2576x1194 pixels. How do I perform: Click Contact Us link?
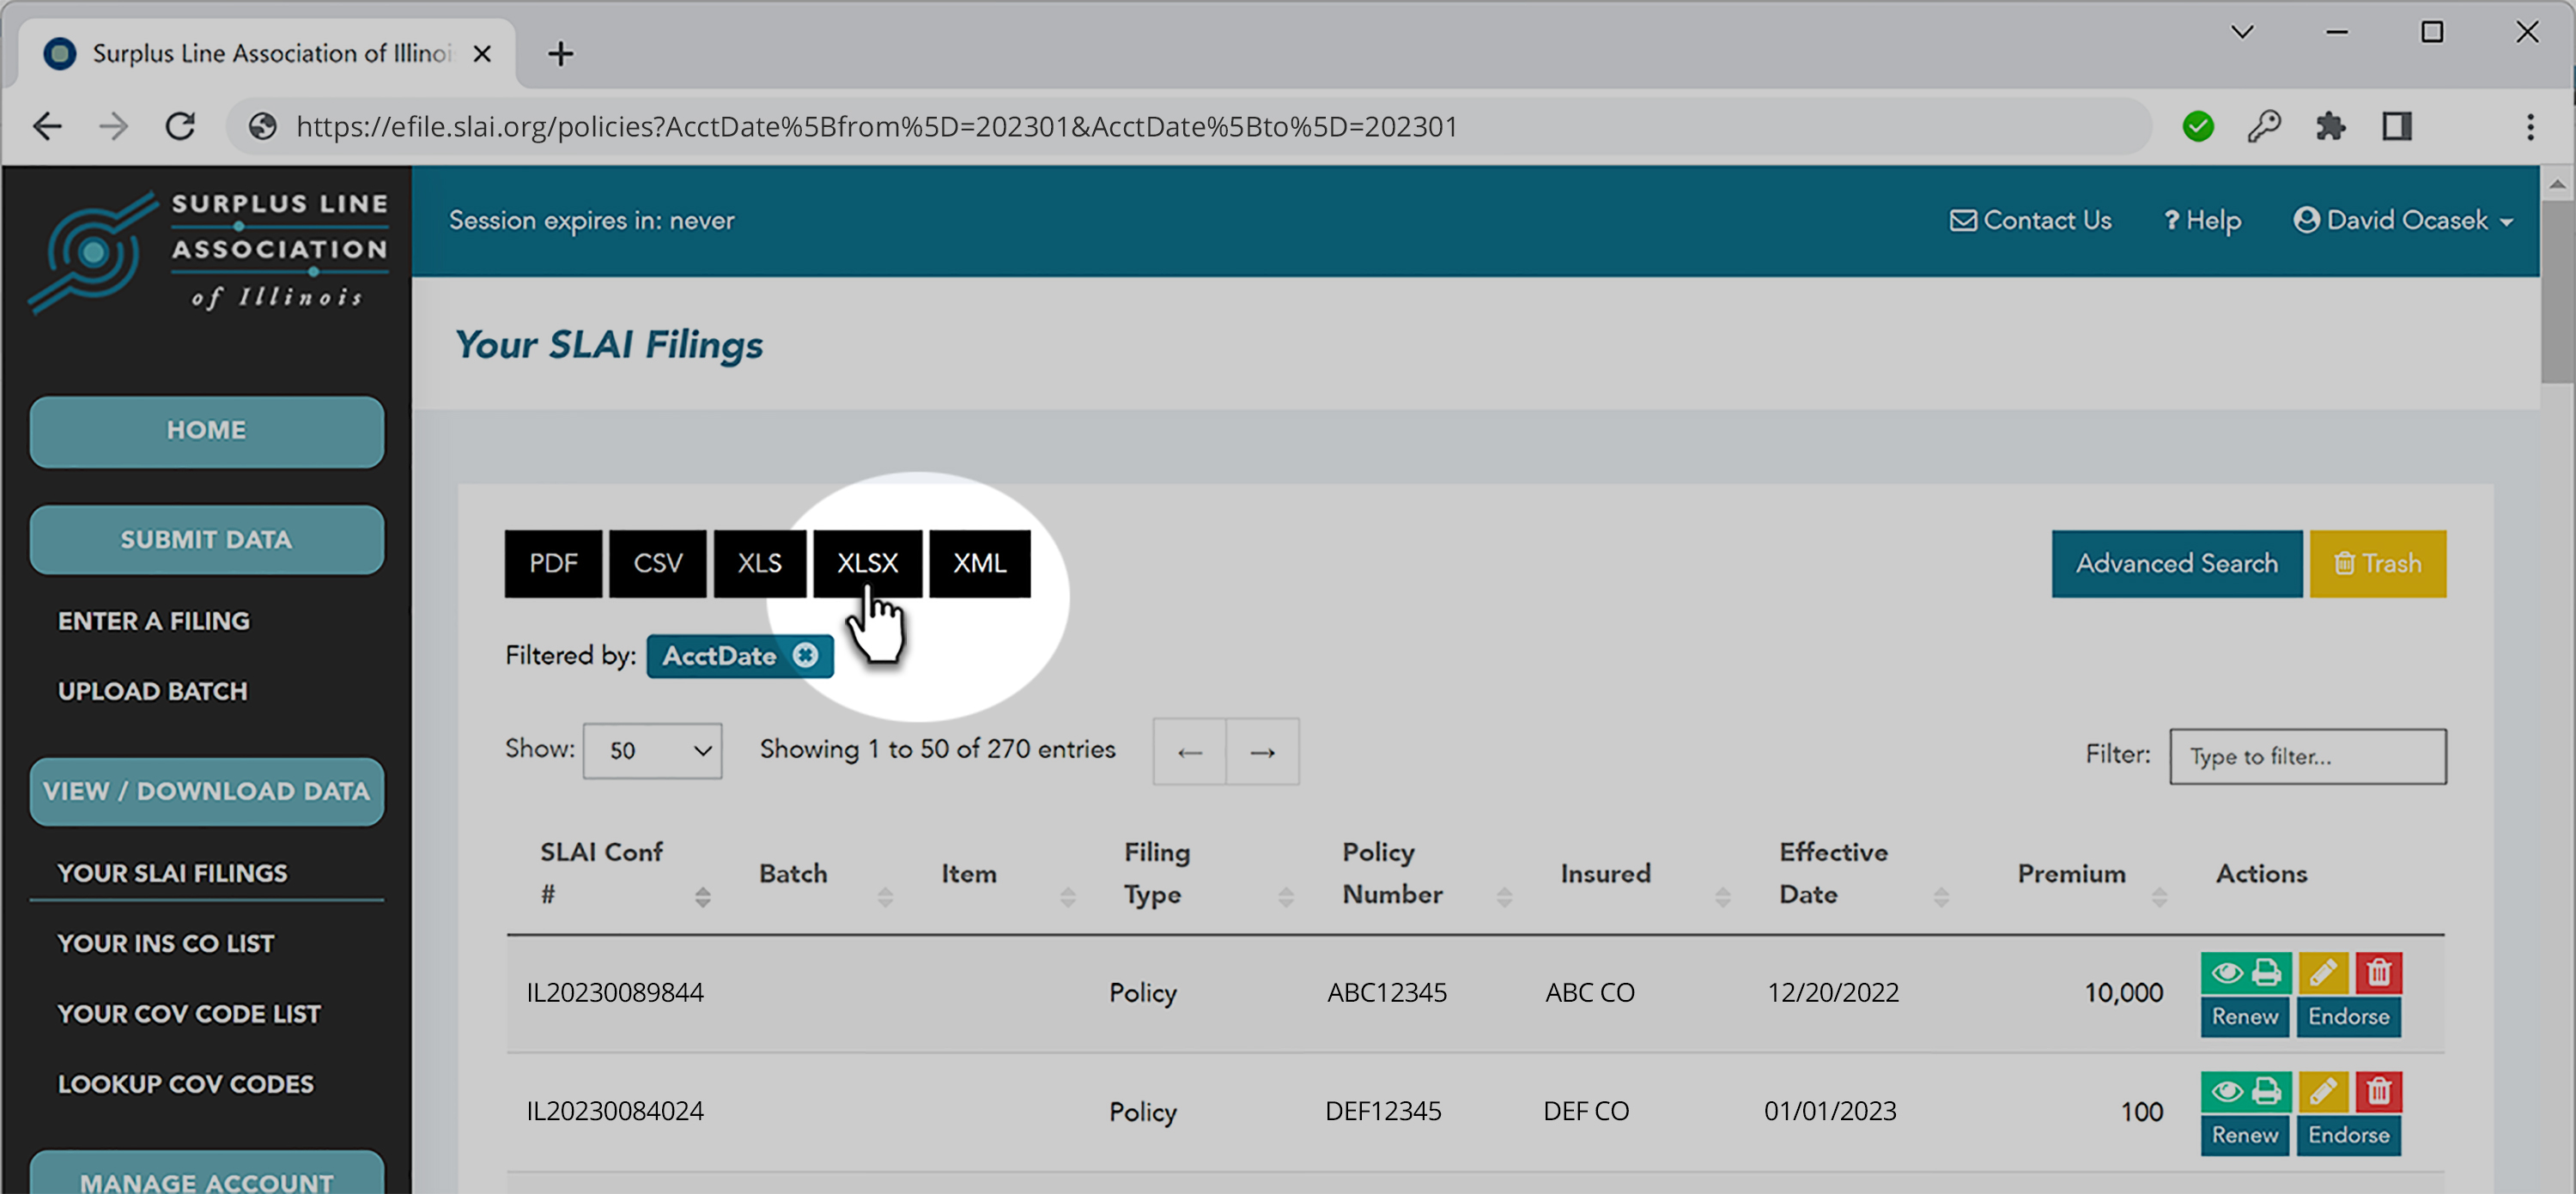pyautogui.click(x=2030, y=220)
